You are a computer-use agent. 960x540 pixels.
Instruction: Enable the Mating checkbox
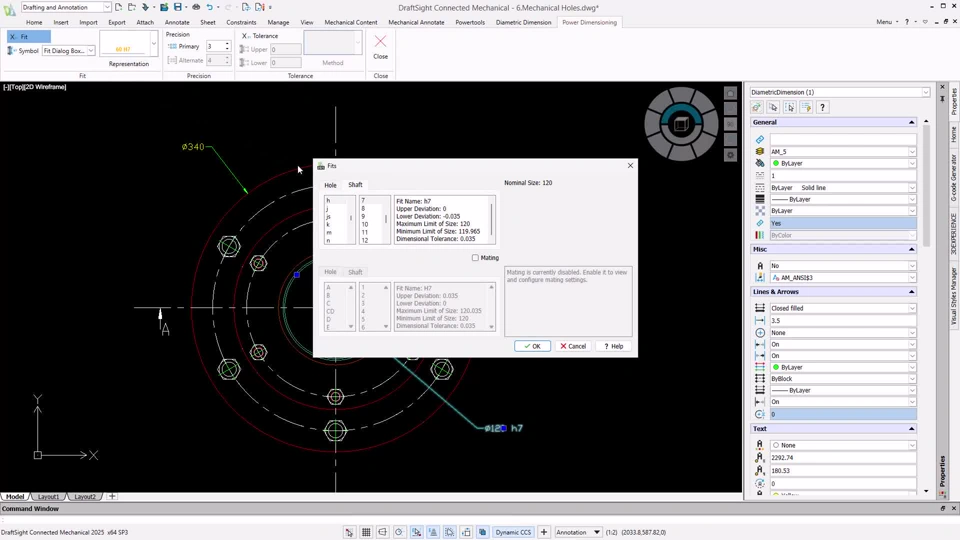(x=475, y=258)
